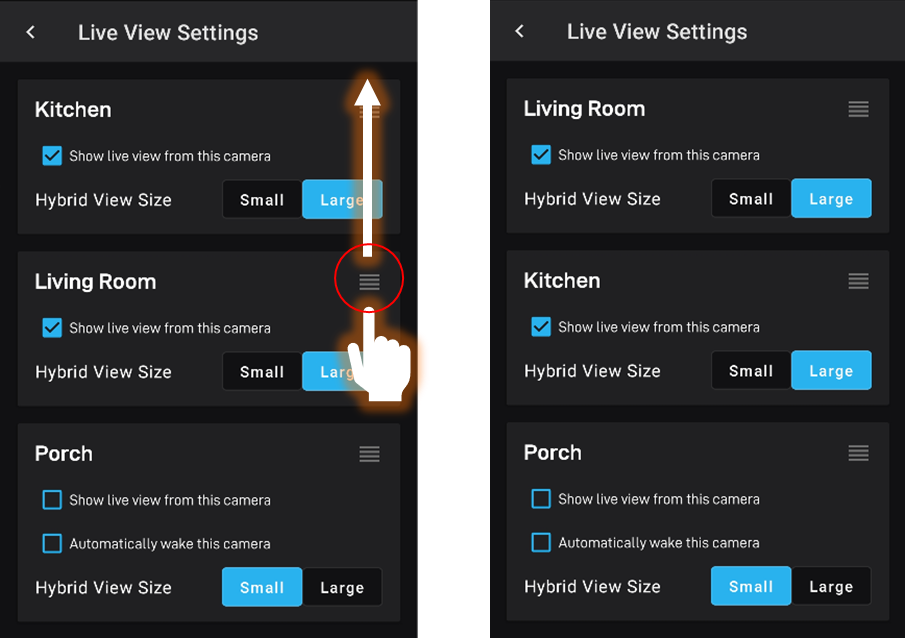Check the right Porch live view checkbox
The height and width of the screenshot is (638, 905).
tap(541, 499)
